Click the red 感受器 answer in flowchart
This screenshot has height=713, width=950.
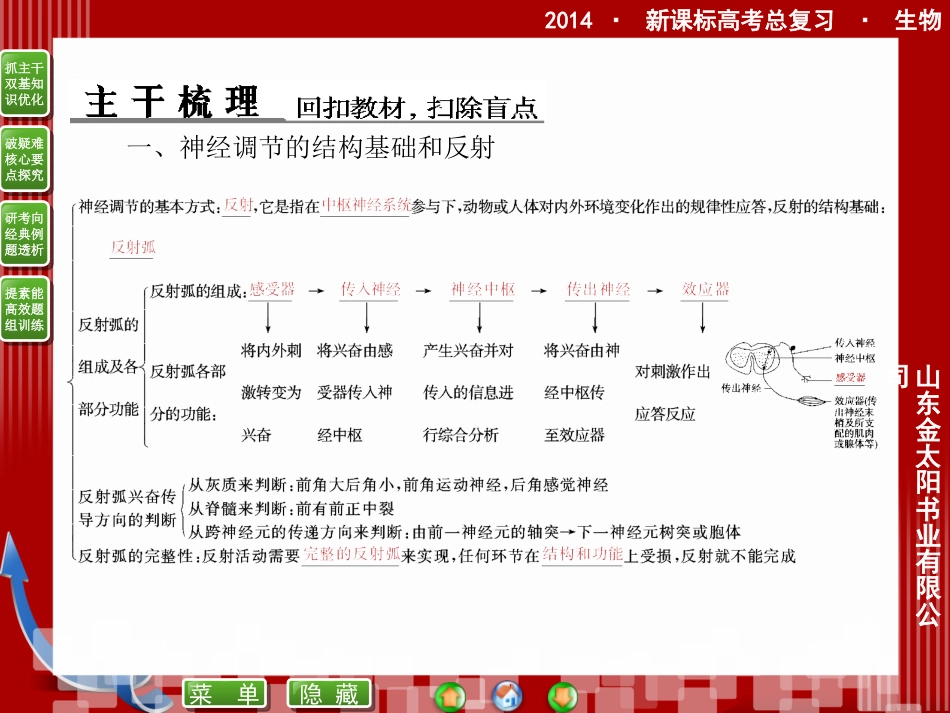click(x=272, y=290)
